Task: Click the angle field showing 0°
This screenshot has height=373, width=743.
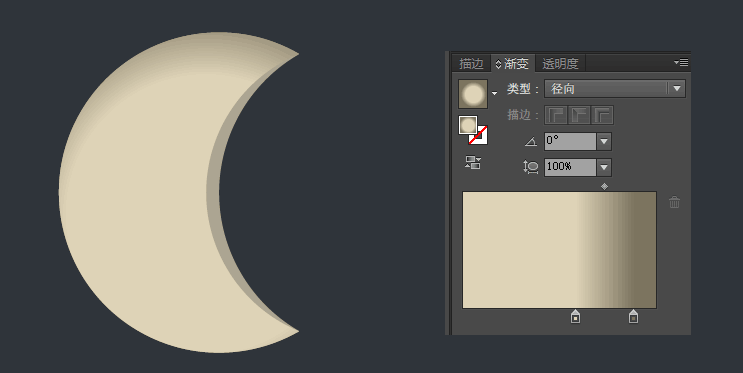Action: (x=570, y=141)
